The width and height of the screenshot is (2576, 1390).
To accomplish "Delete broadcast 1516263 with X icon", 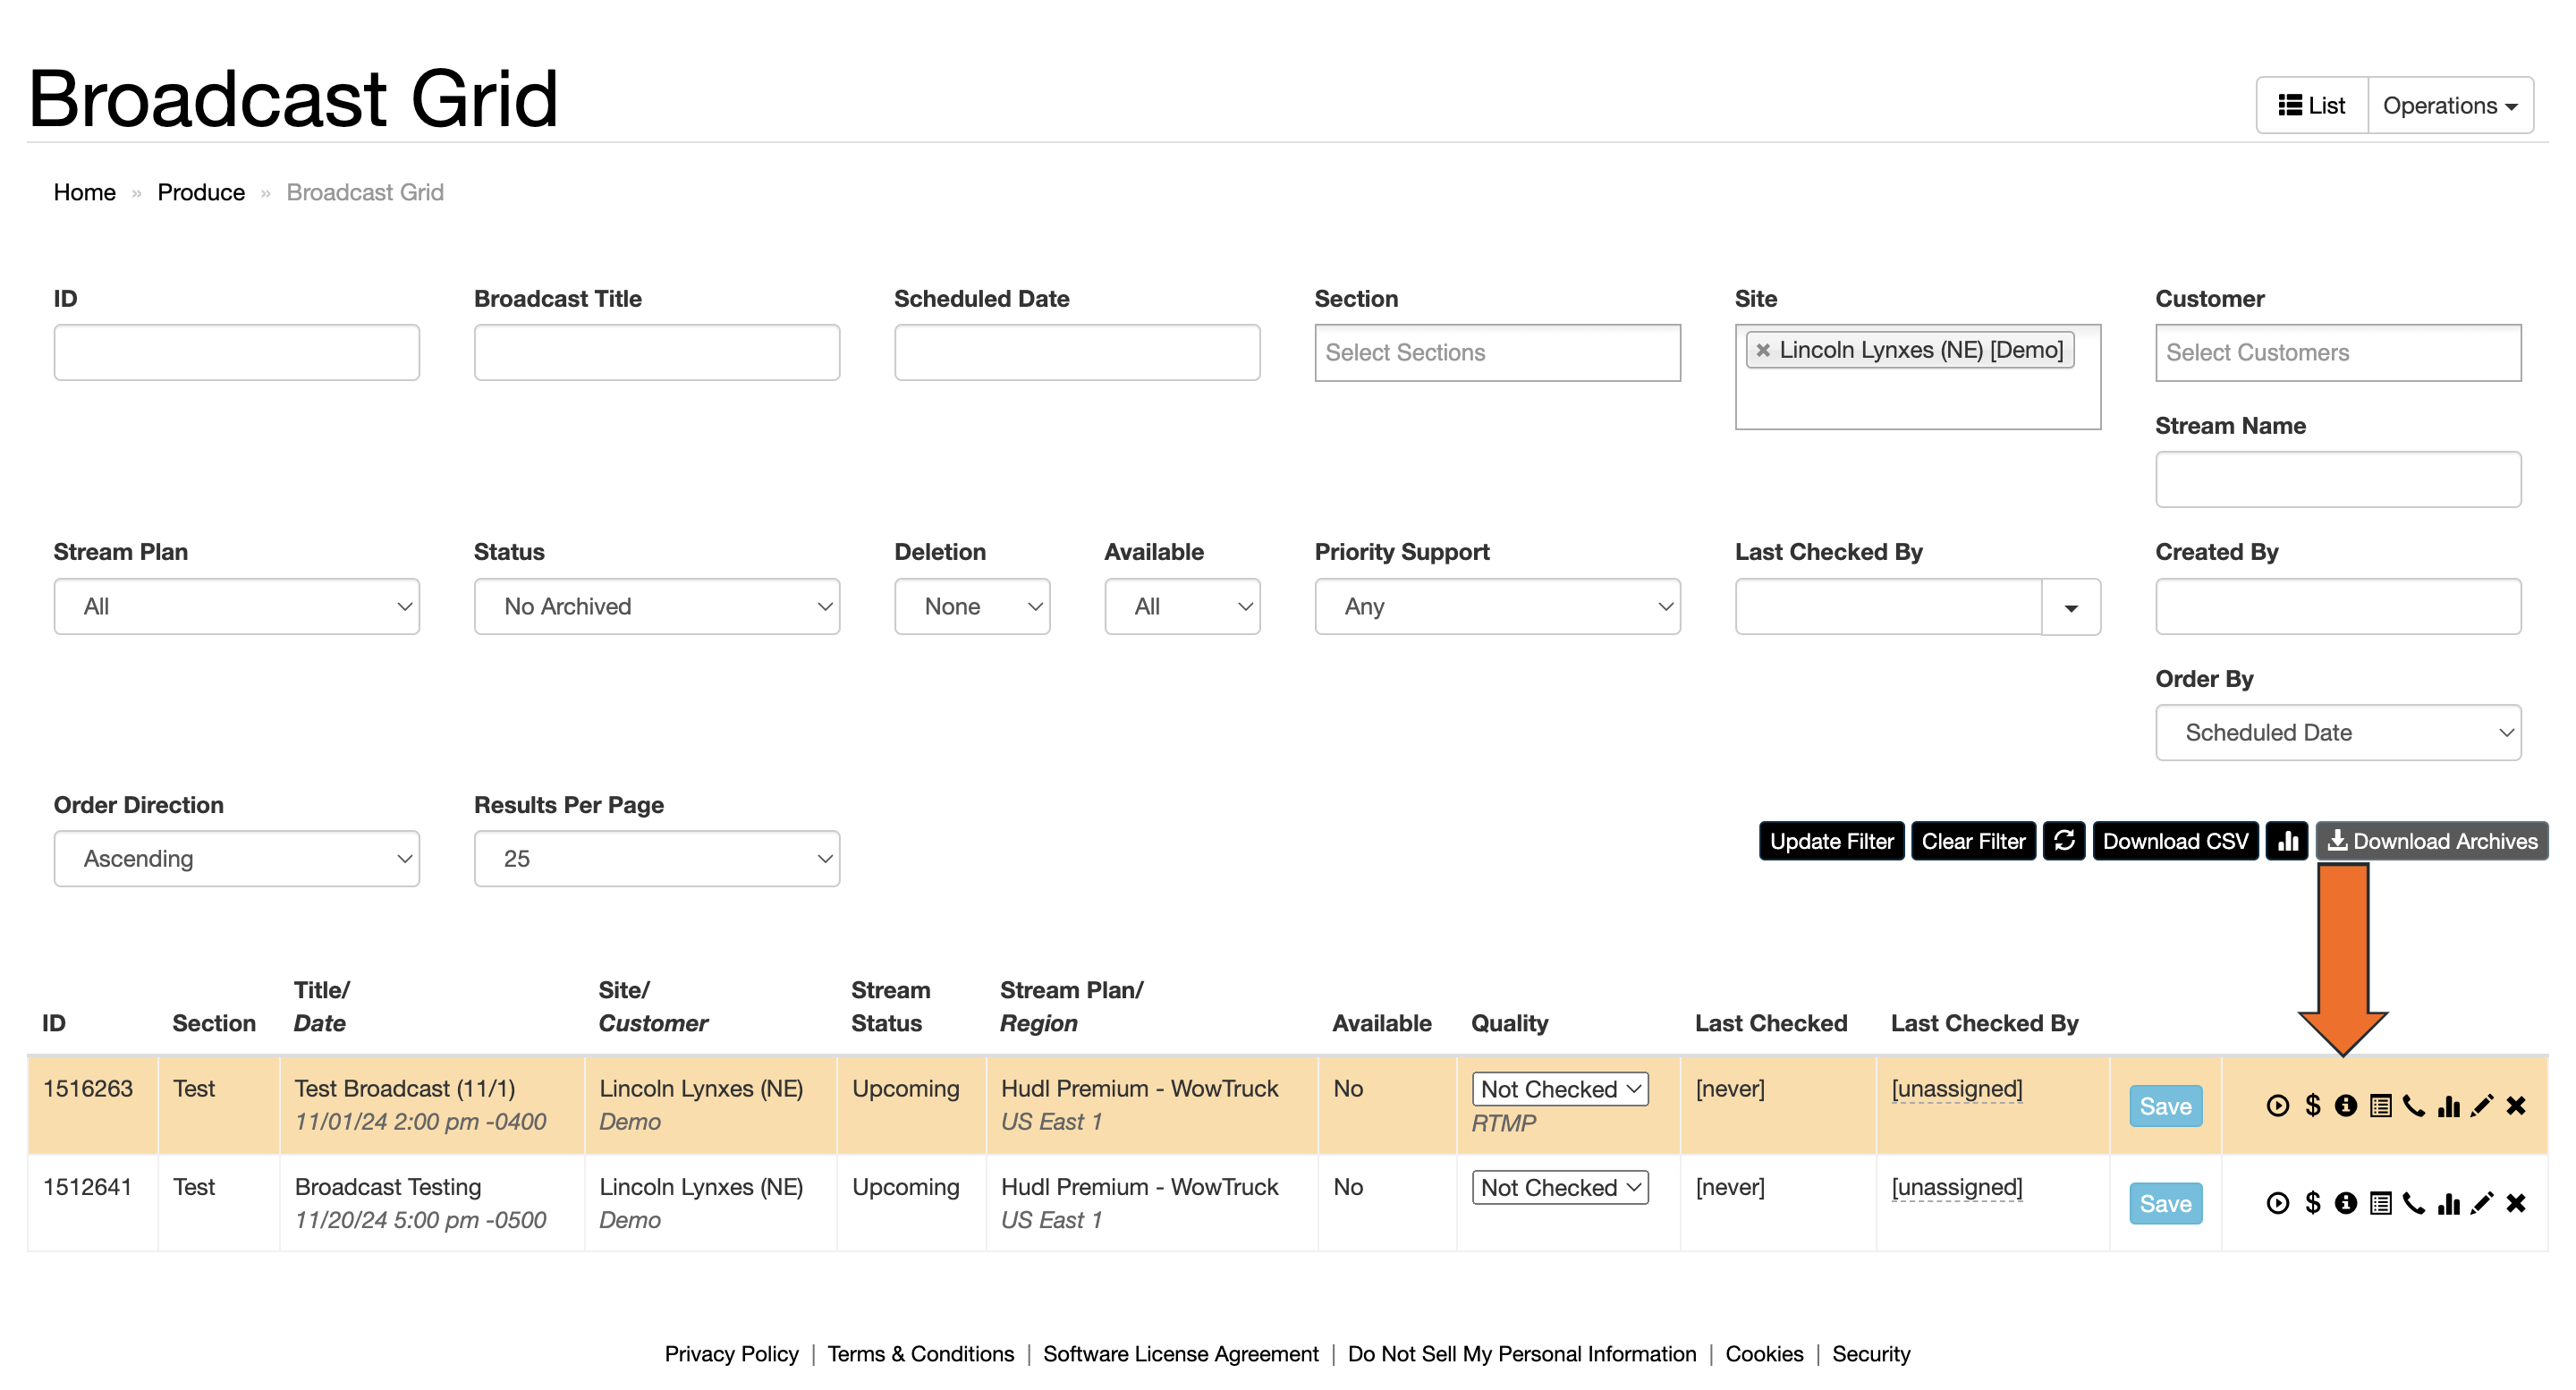I will [x=2516, y=1105].
